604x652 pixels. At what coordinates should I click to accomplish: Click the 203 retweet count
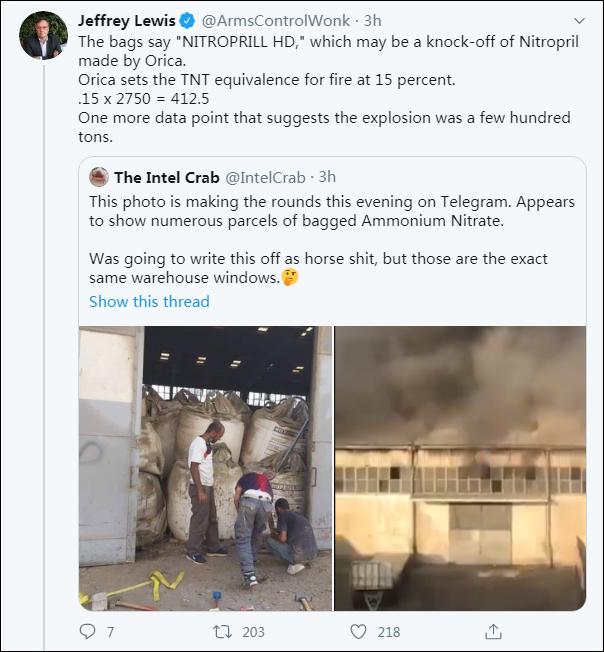pyautogui.click(x=253, y=631)
